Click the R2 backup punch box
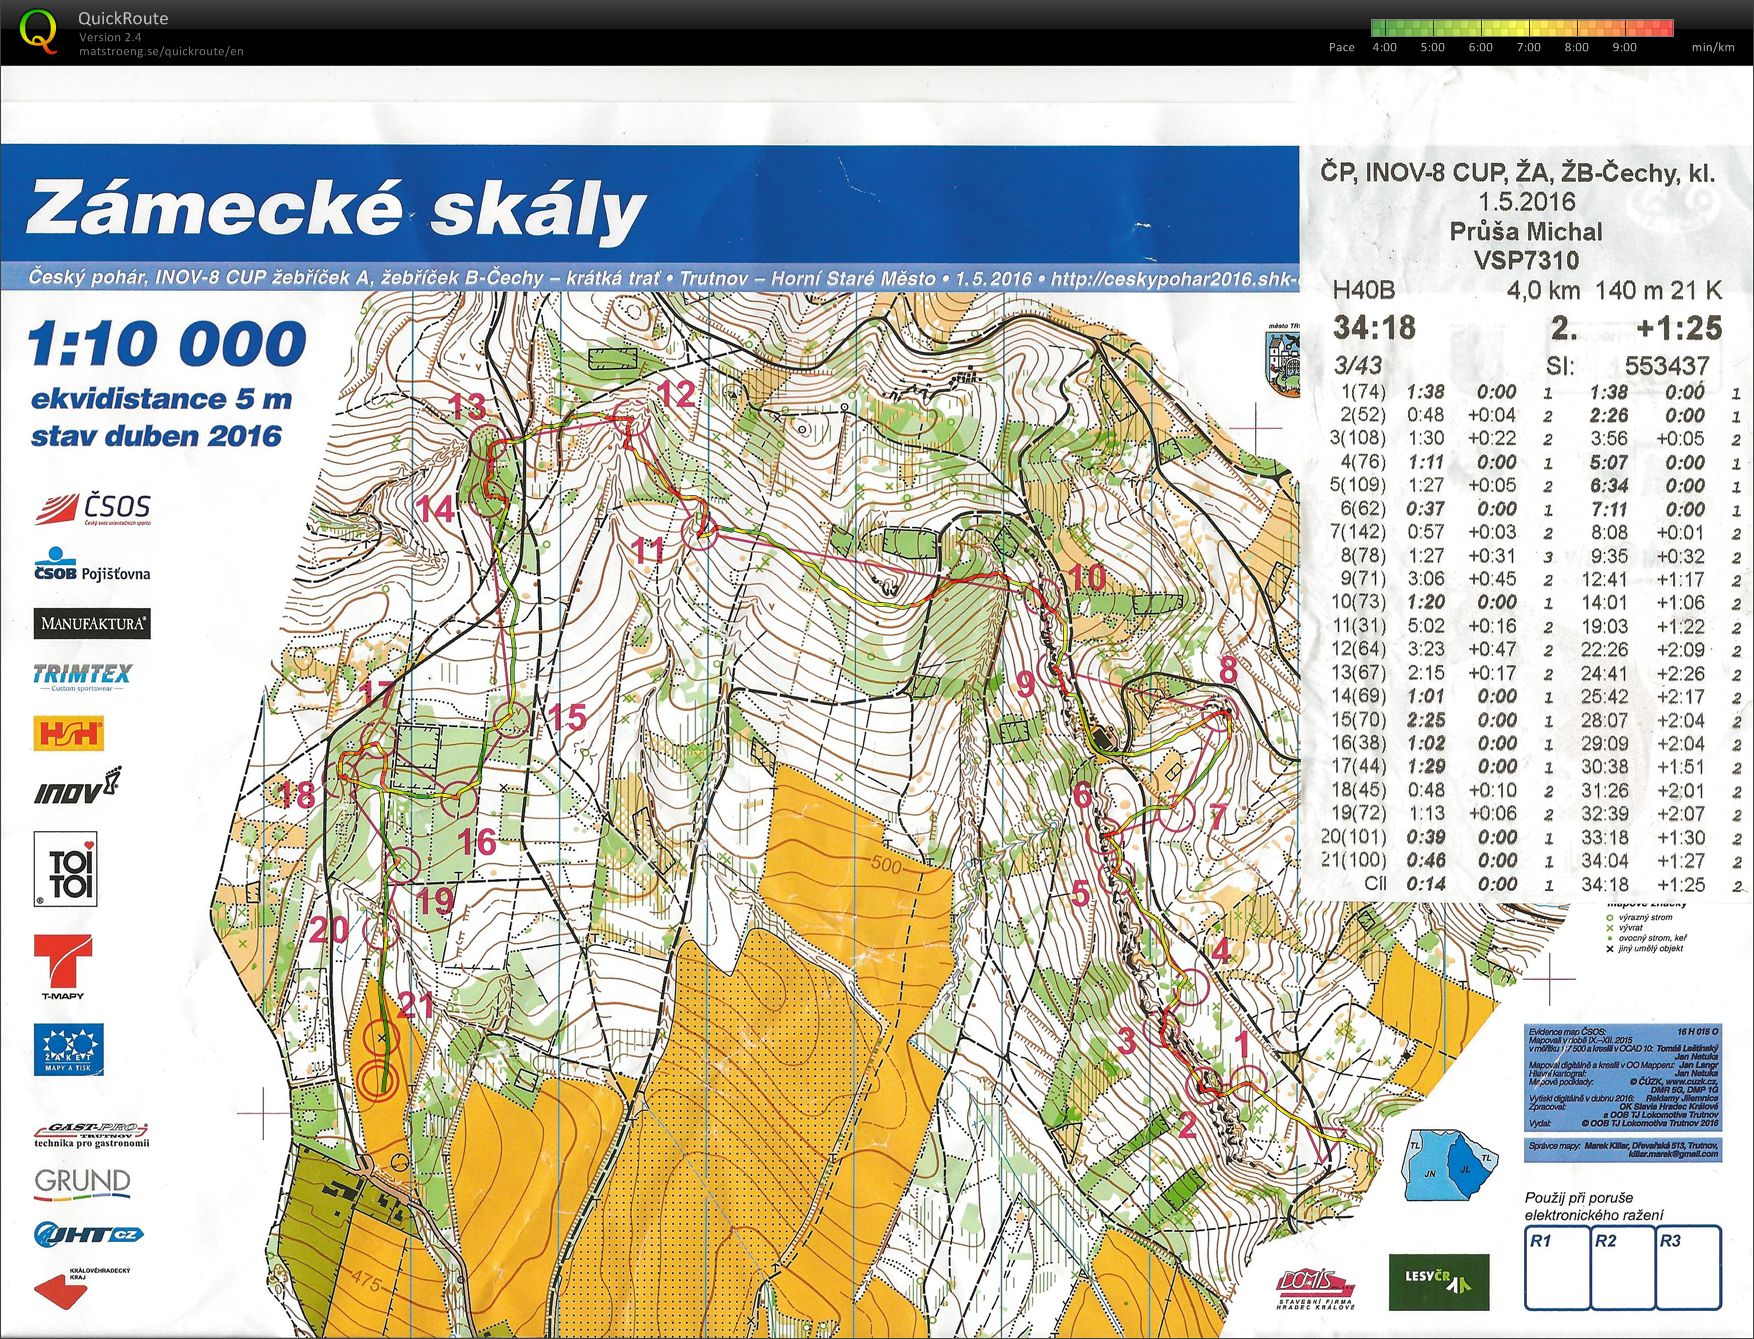Image resolution: width=1754 pixels, height=1339 pixels. (1622, 1267)
